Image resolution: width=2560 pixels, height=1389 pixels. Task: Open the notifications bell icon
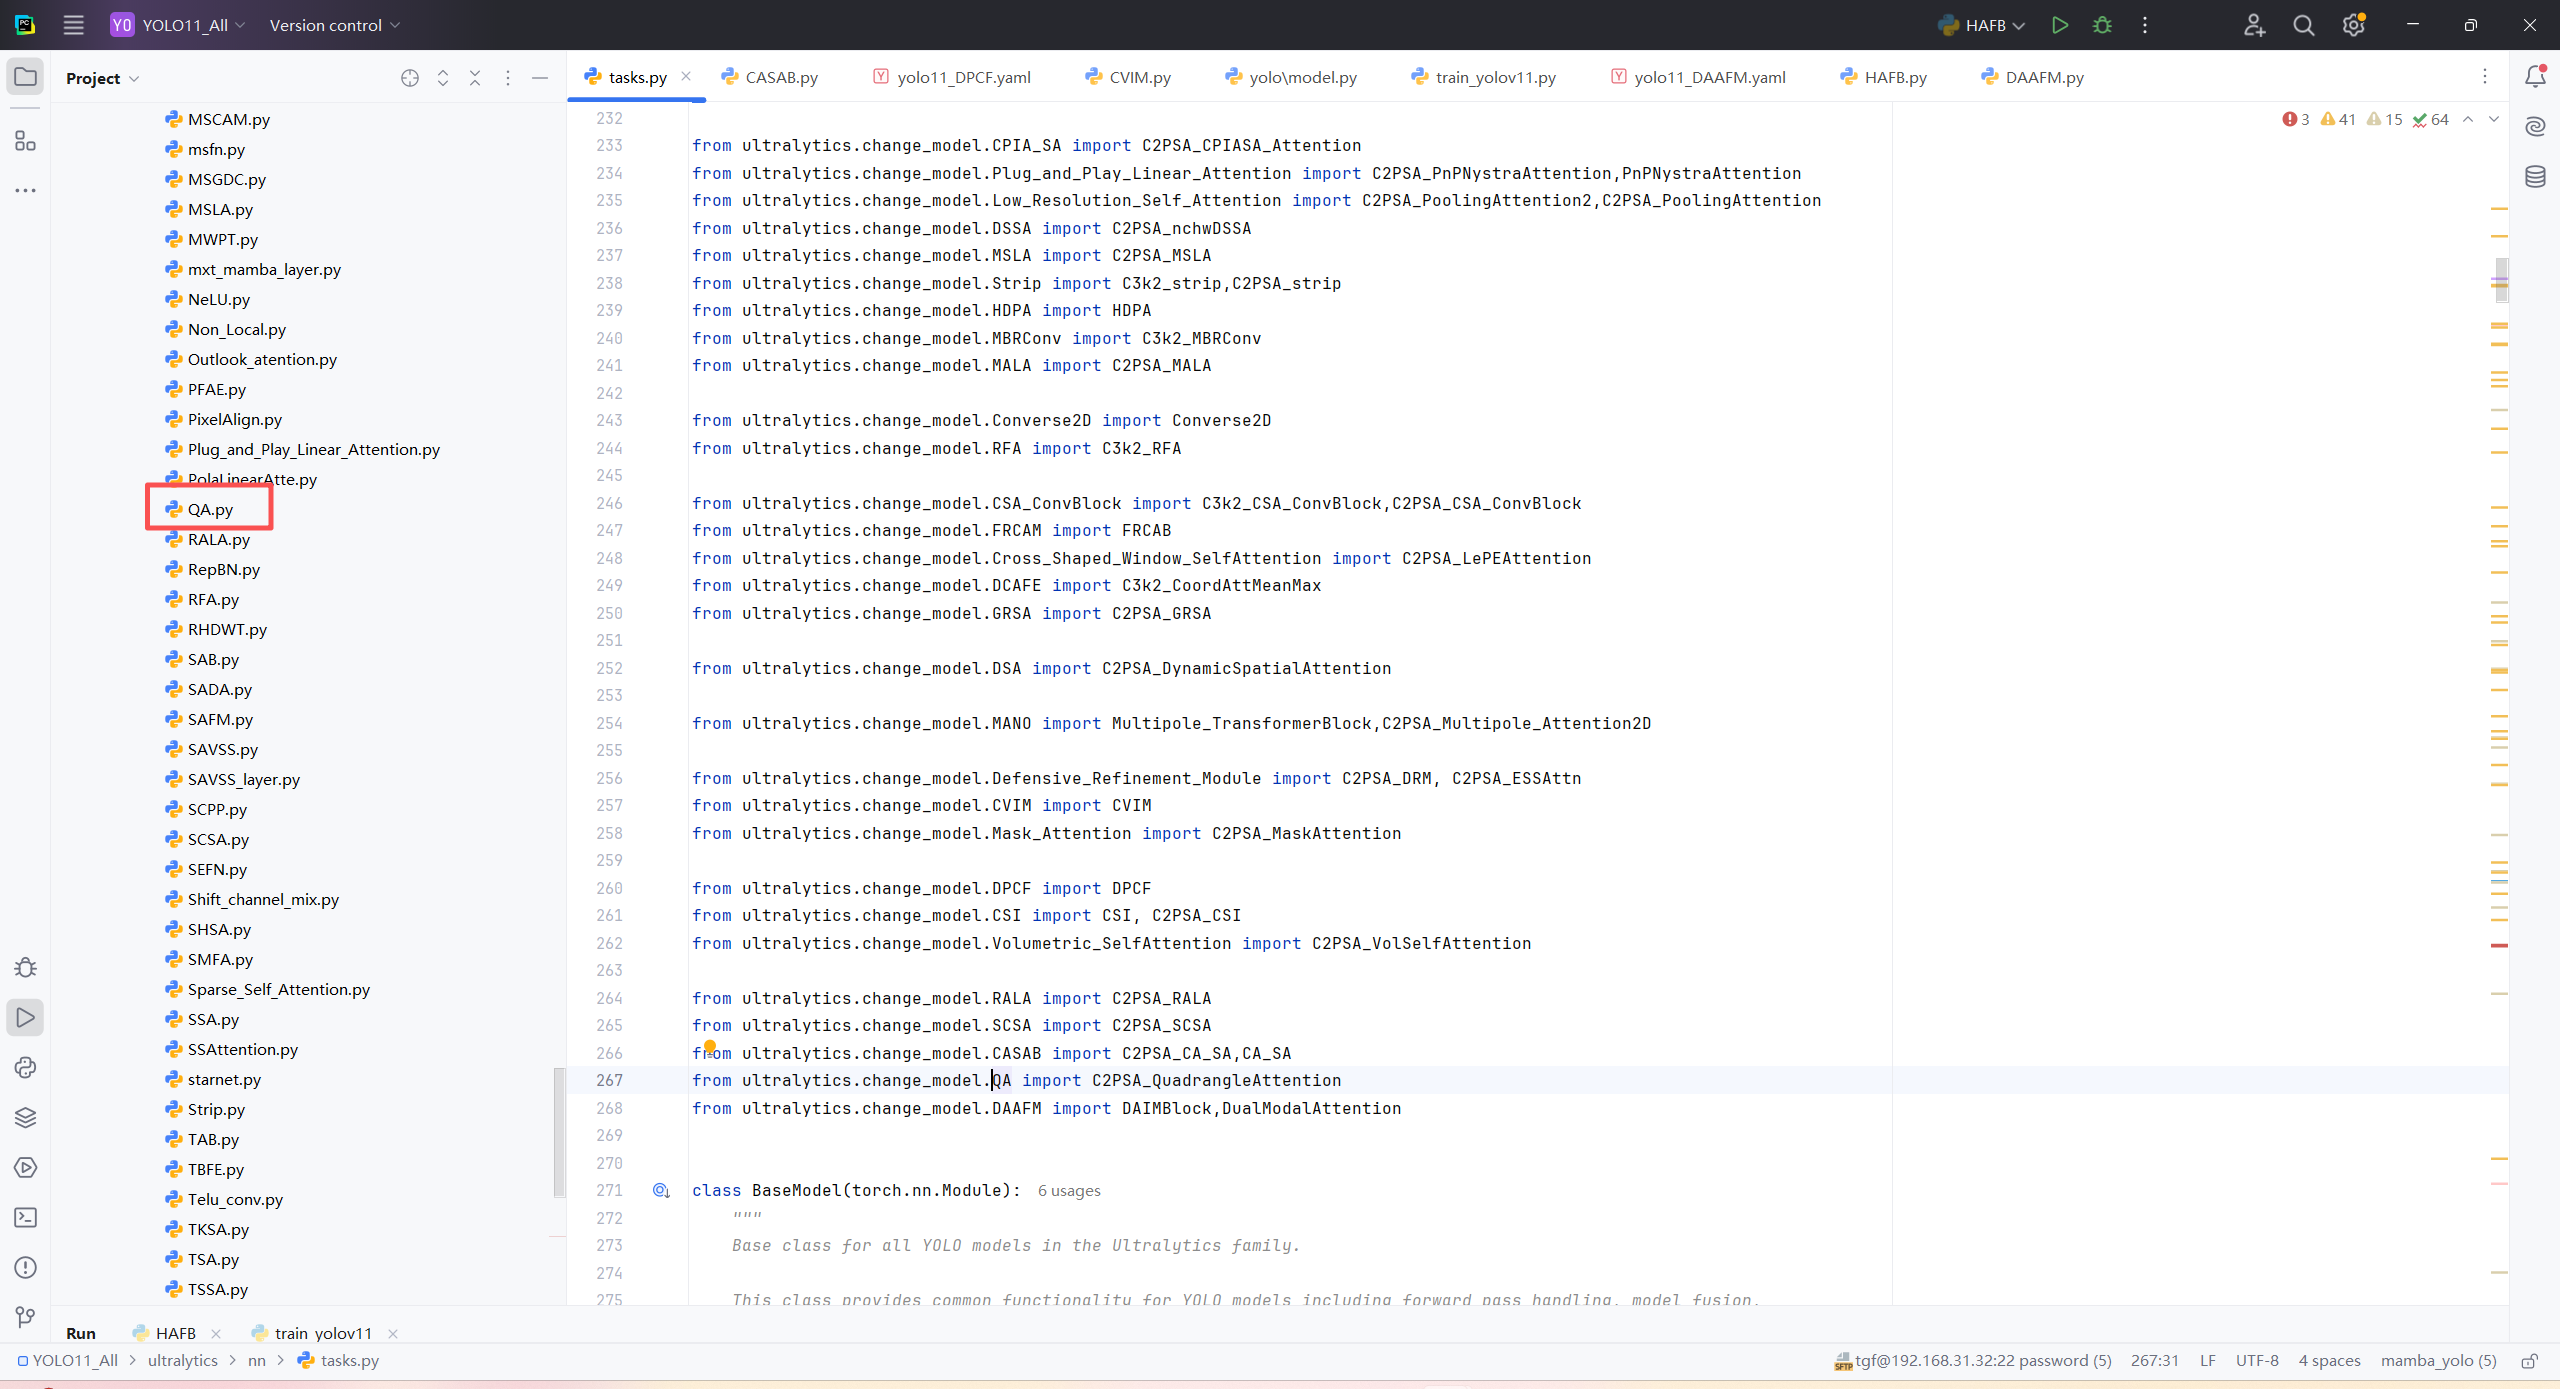2535,77
